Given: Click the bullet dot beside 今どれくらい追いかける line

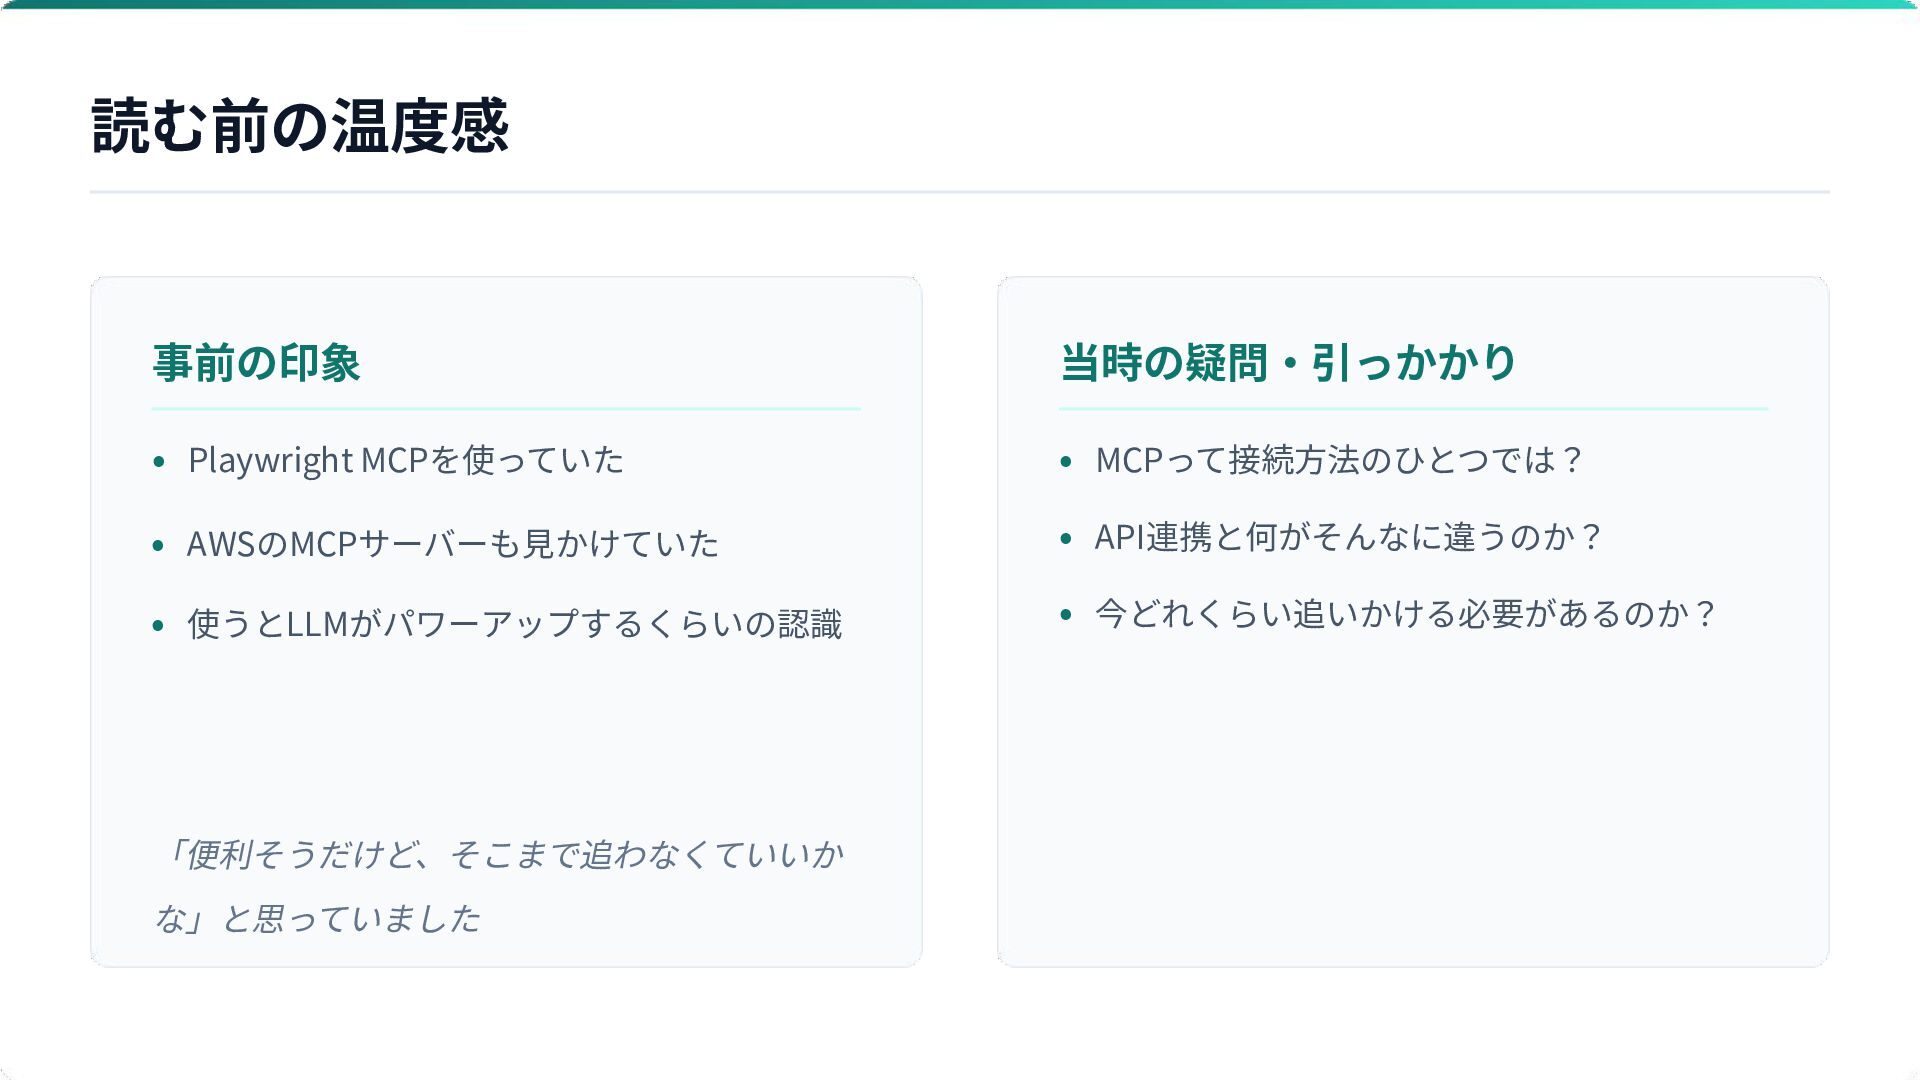Looking at the screenshot, I should point(1066,615).
